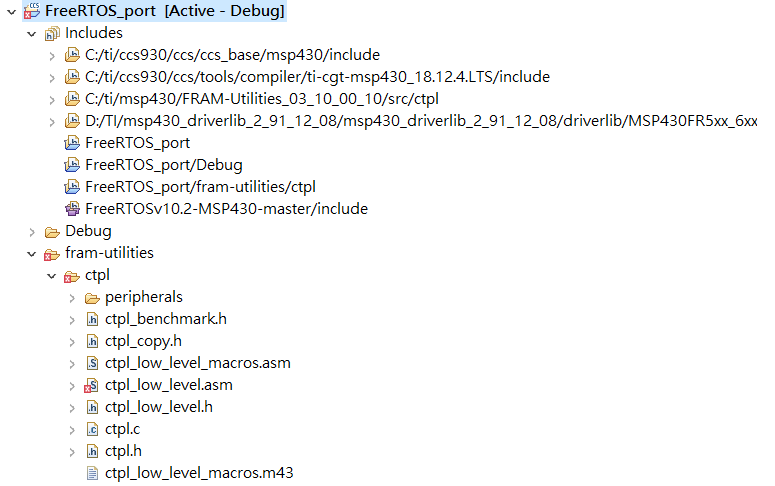Screen dimensions: 775x486
Task: Click the ctpl_low_level_macros.m43 file icon
Action: tap(92, 473)
